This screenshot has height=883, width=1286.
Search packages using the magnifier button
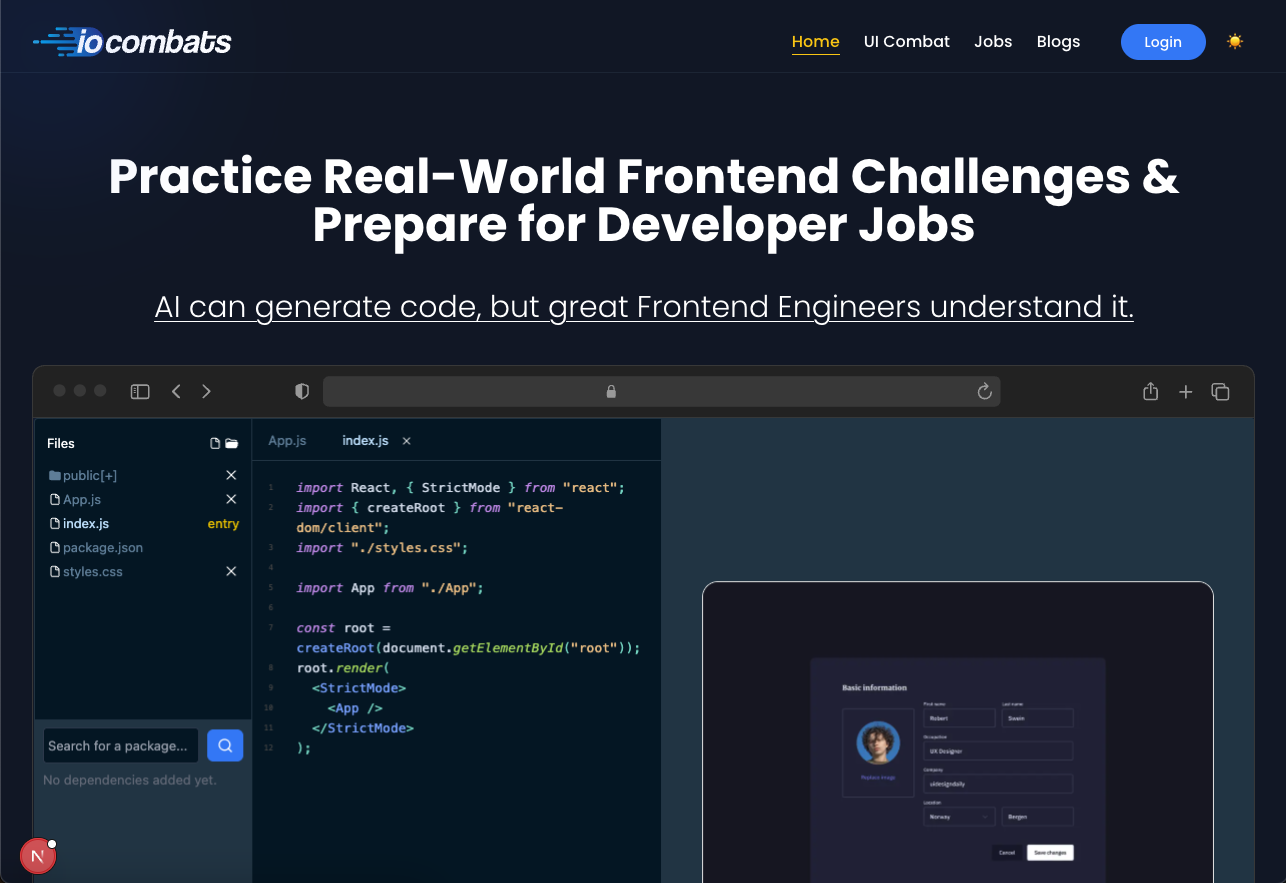(x=224, y=745)
